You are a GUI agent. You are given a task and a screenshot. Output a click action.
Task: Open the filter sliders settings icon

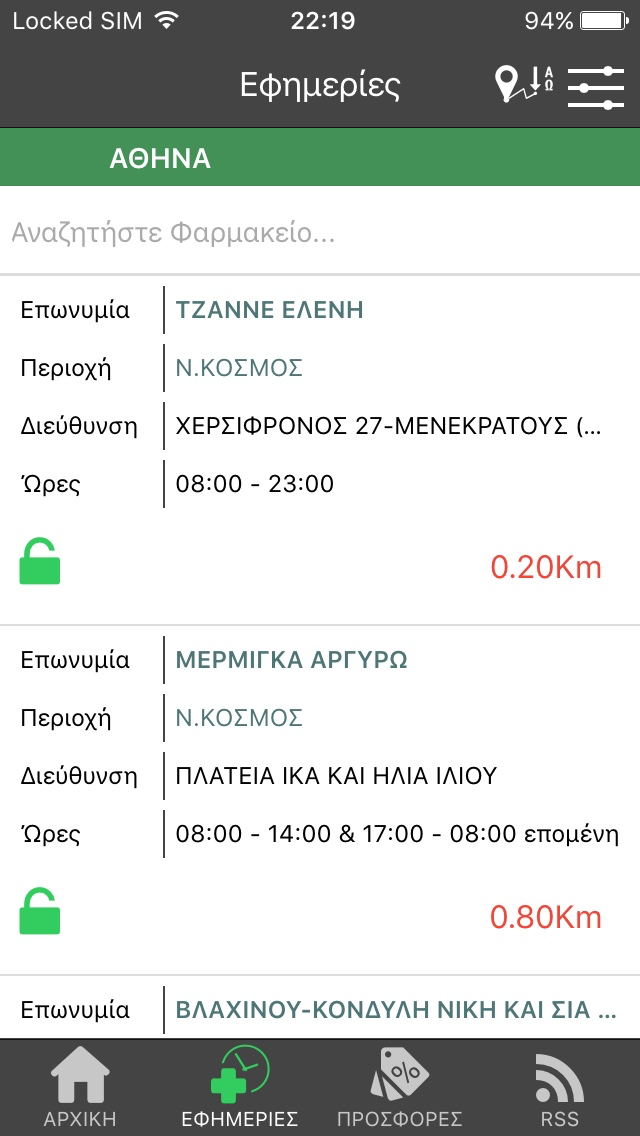pyautogui.click(x=596, y=86)
